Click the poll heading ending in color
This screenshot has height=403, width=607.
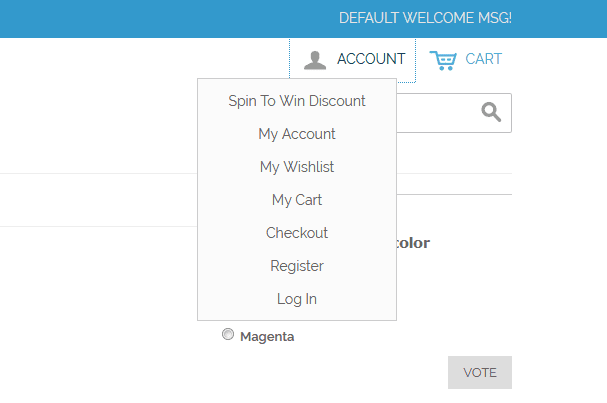coord(413,243)
